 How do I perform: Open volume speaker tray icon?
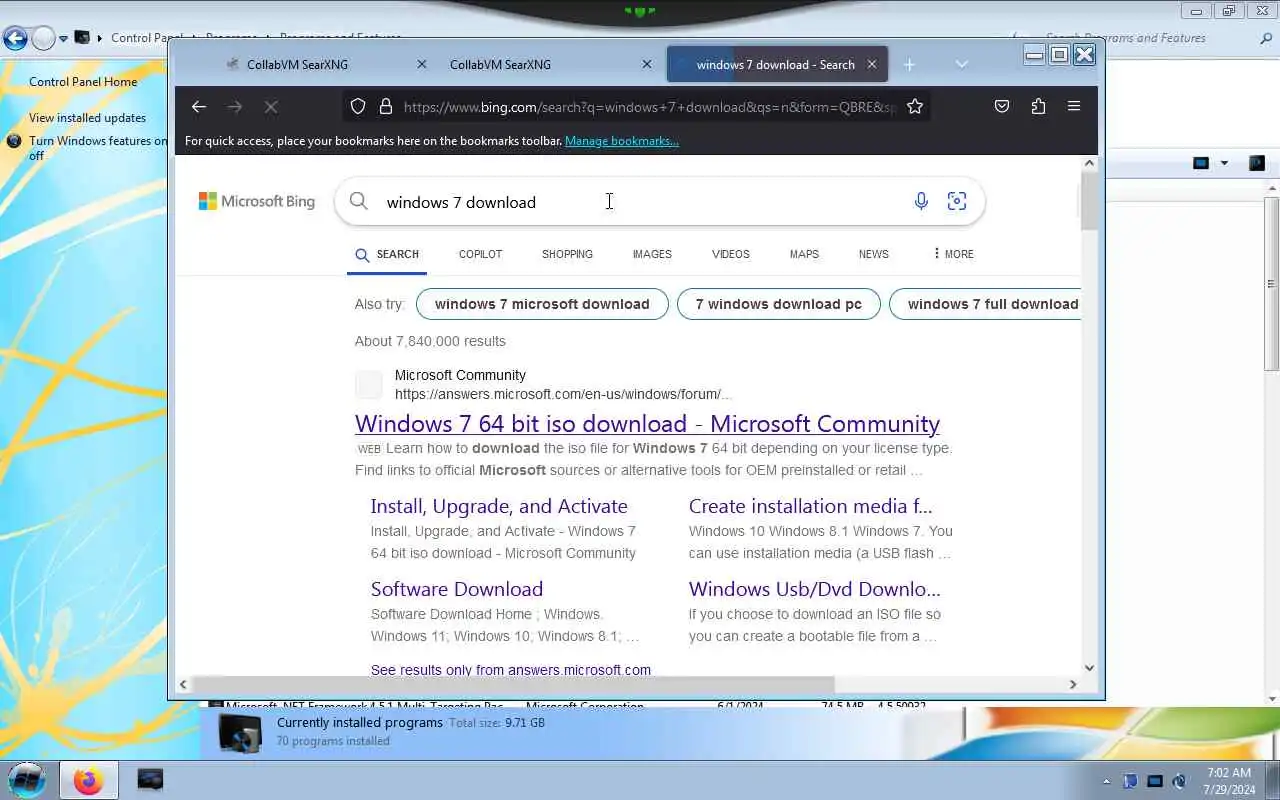pos(1179,781)
